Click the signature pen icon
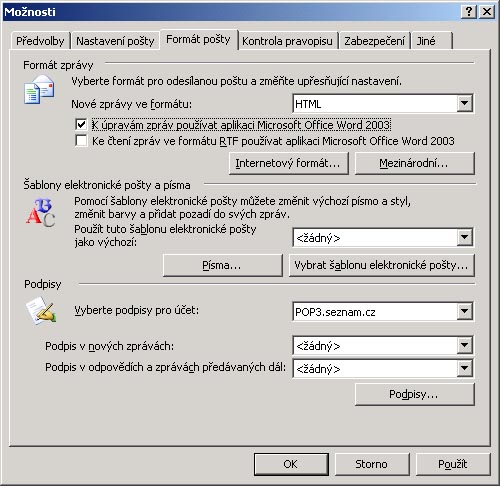 point(41,311)
